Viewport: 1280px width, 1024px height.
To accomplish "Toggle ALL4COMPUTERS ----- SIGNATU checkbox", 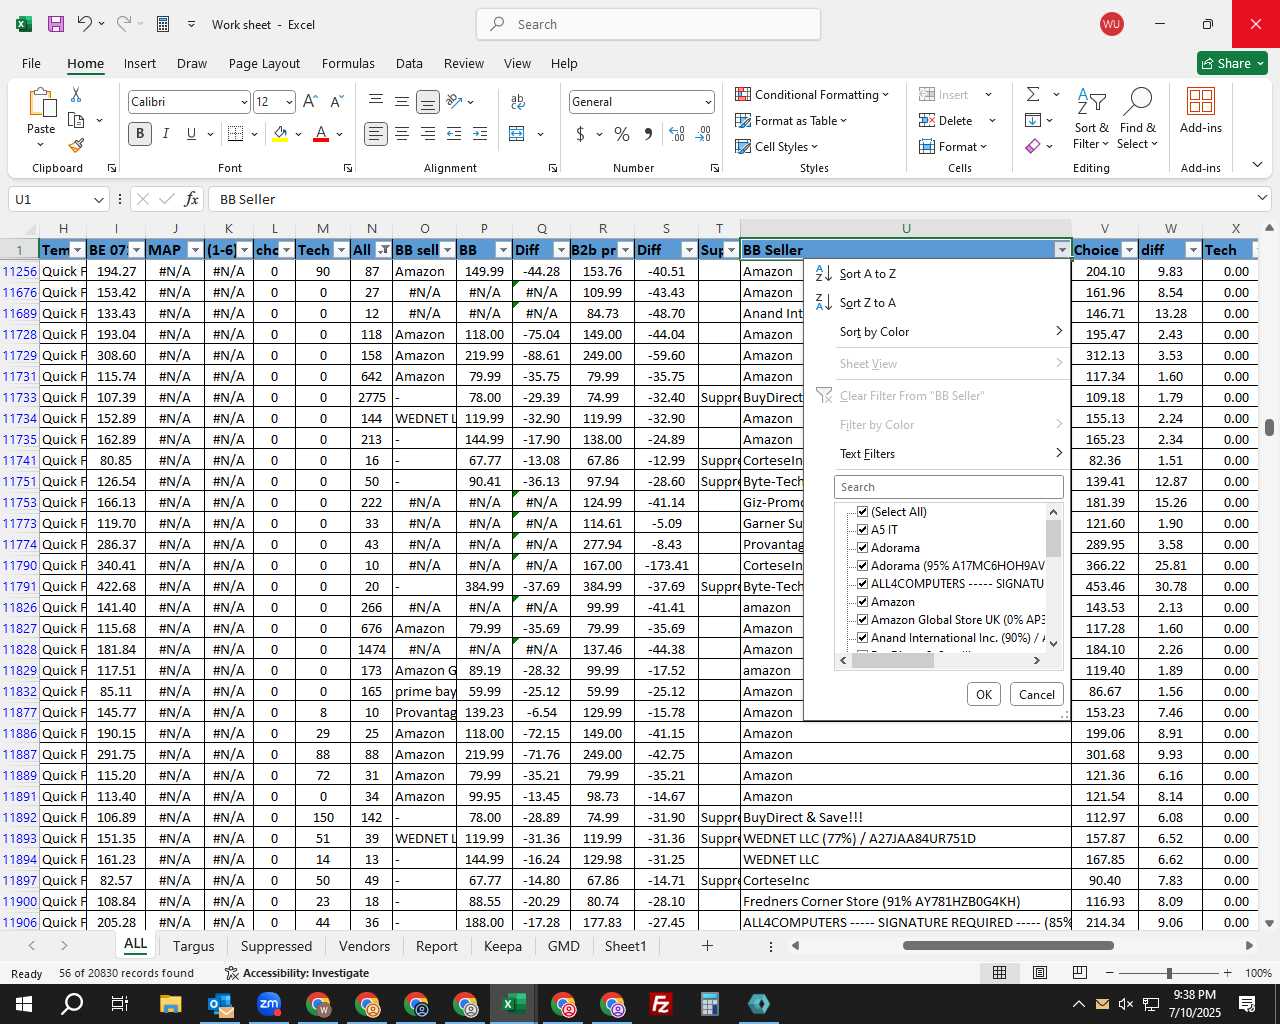I will click(863, 584).
